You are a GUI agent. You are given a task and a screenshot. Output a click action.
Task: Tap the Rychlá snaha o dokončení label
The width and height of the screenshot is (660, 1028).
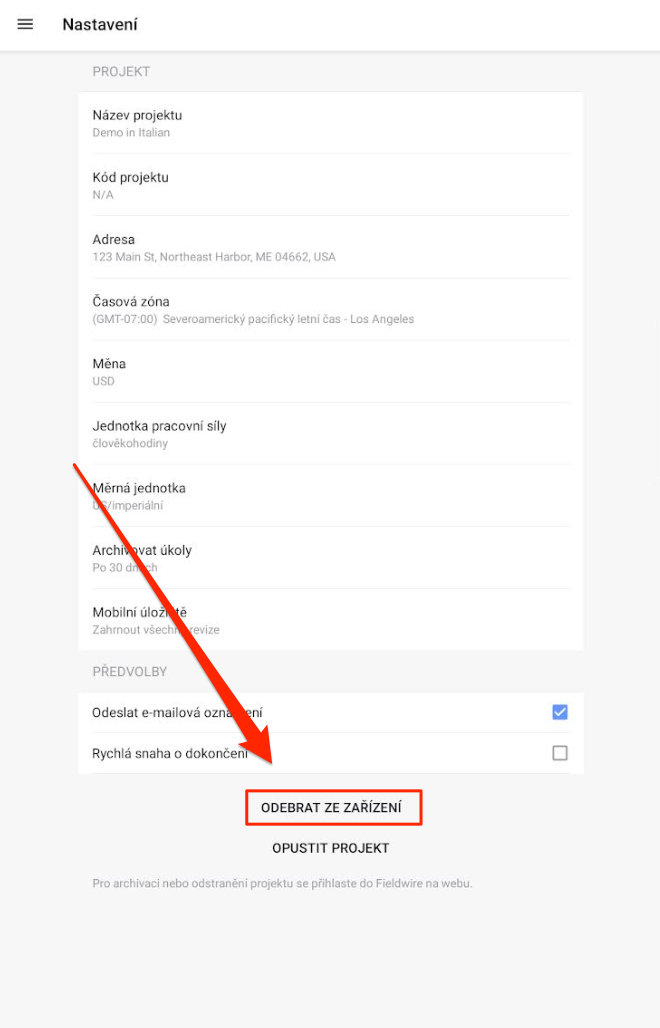pyautogui.click(x=170, y=753)
